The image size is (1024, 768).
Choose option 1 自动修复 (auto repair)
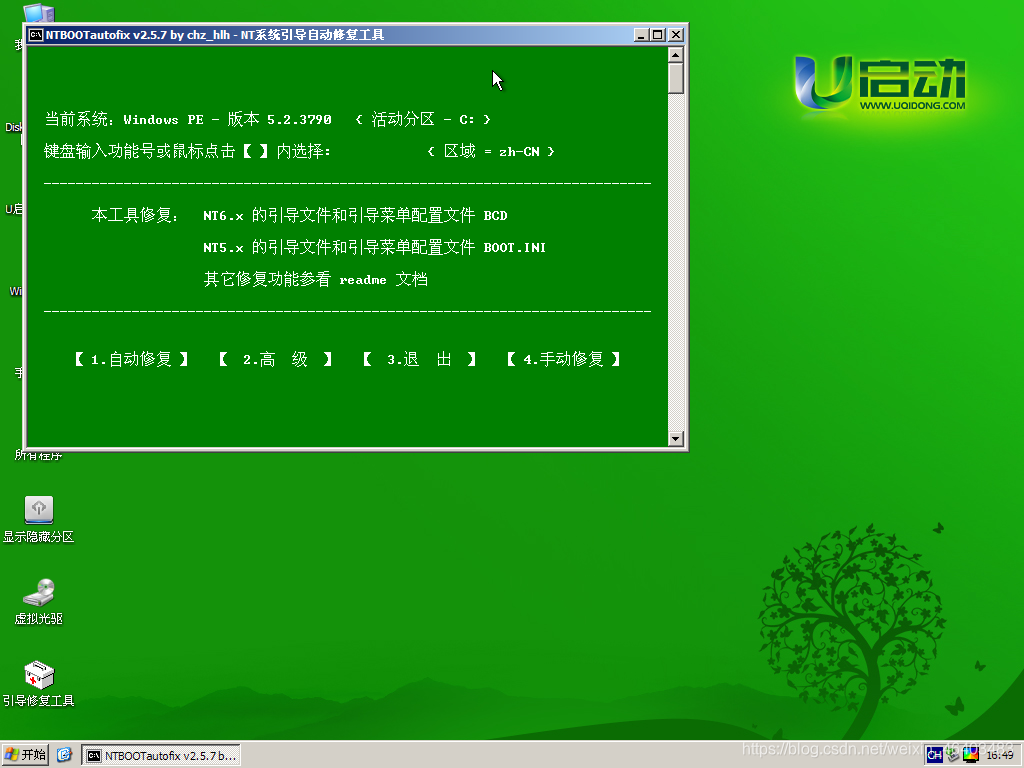click(x=131, y=359)
